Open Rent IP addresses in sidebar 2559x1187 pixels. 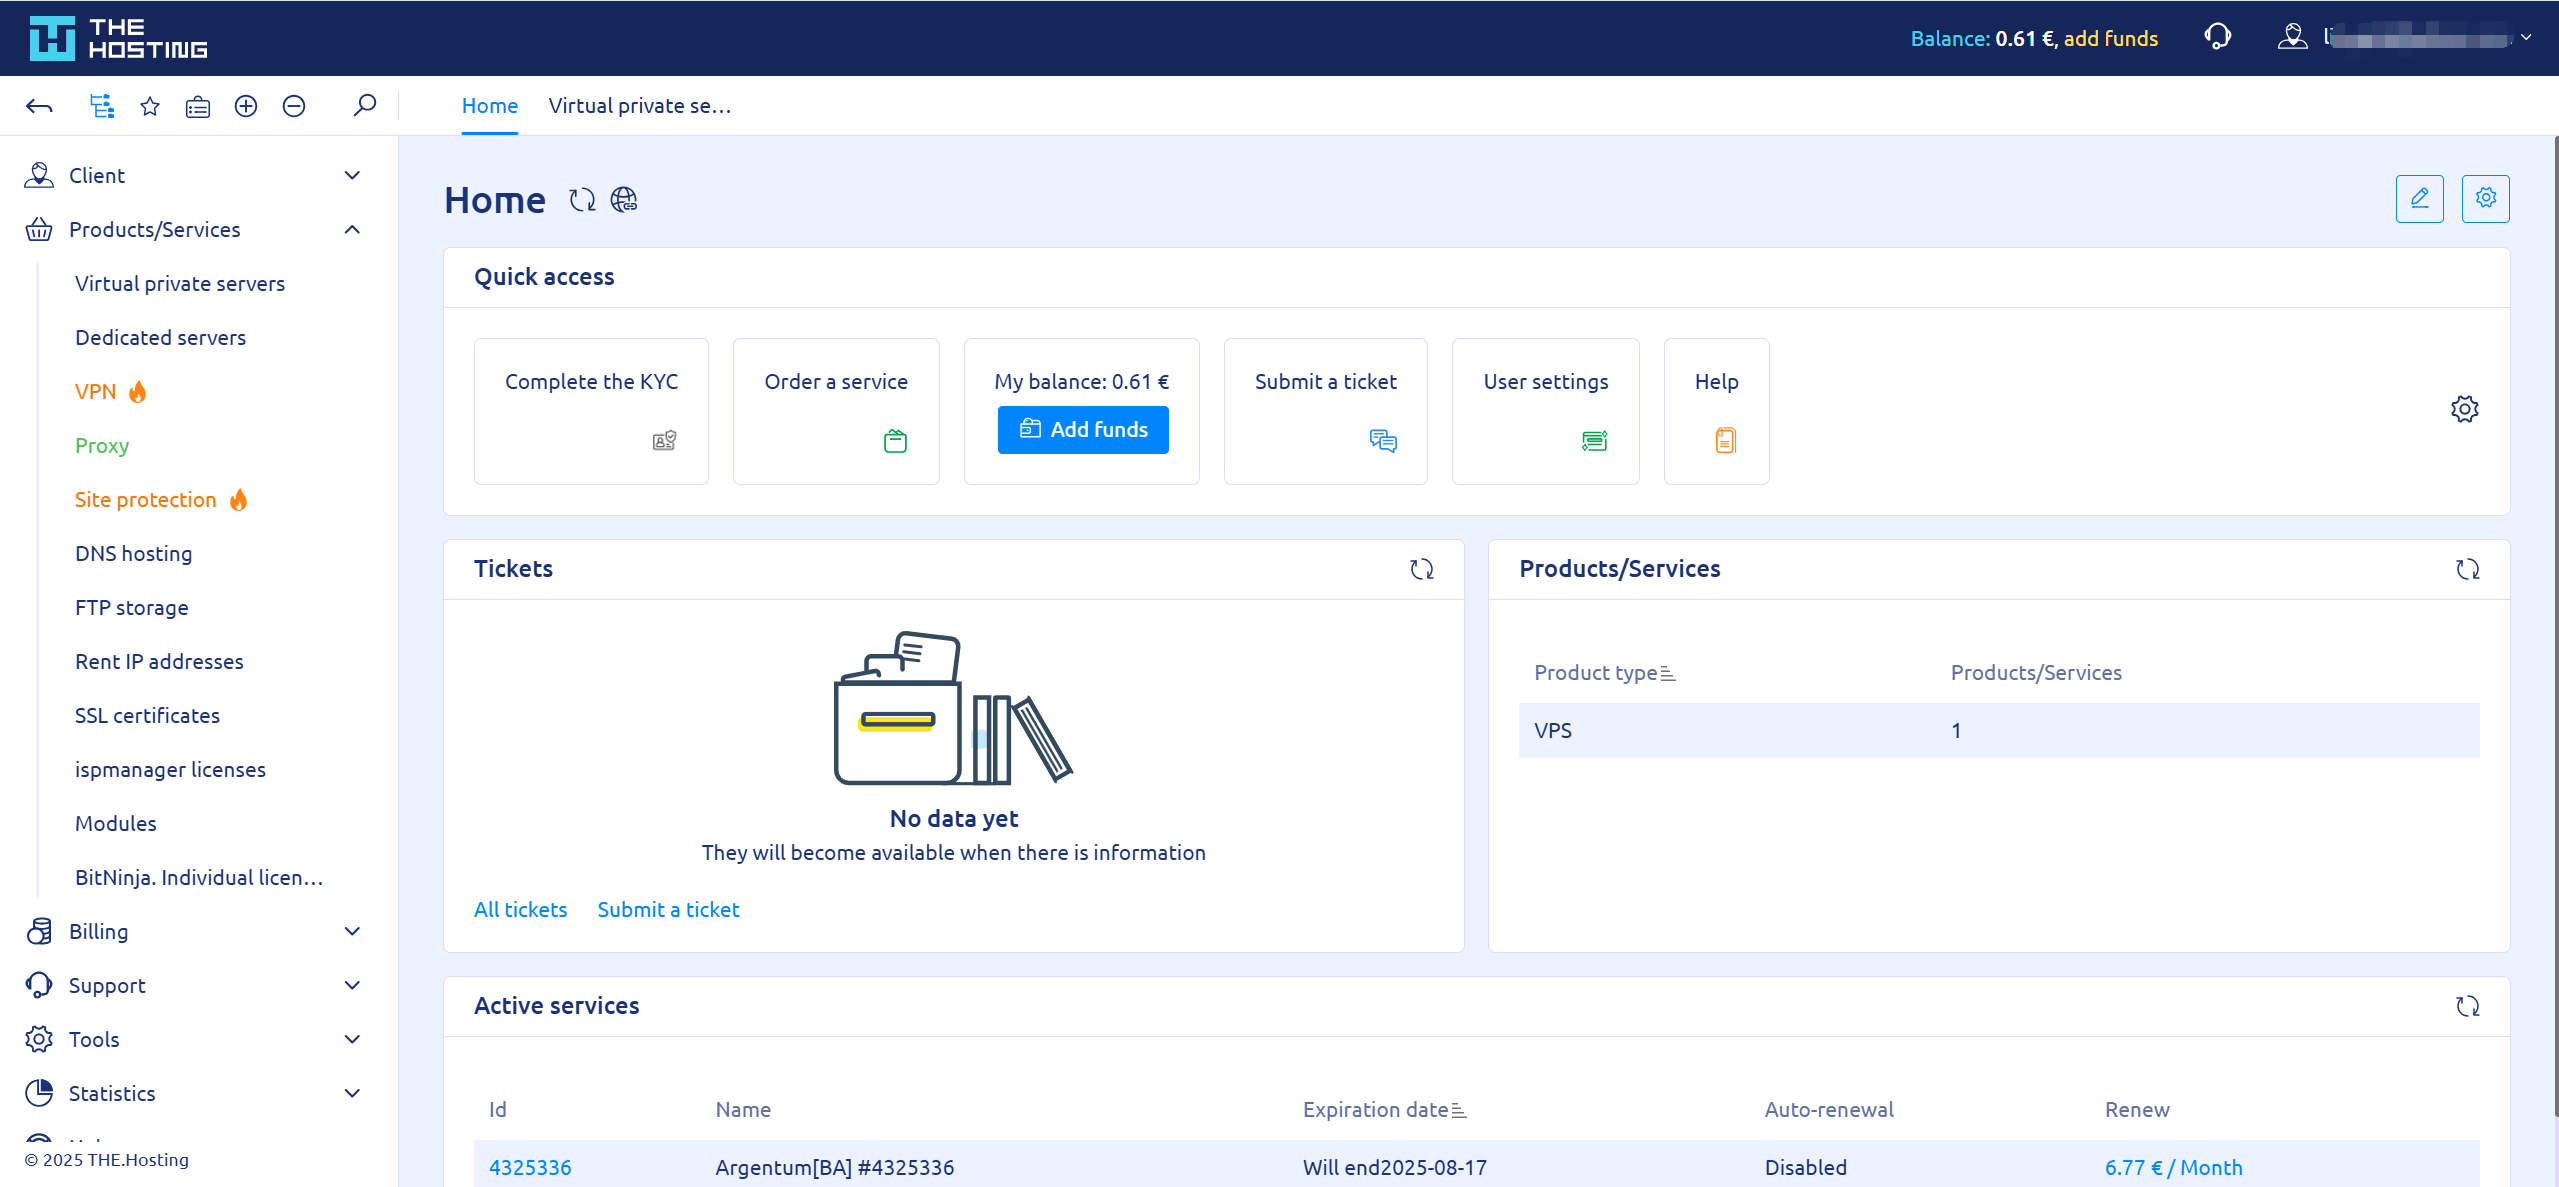(x=159, y=662)
